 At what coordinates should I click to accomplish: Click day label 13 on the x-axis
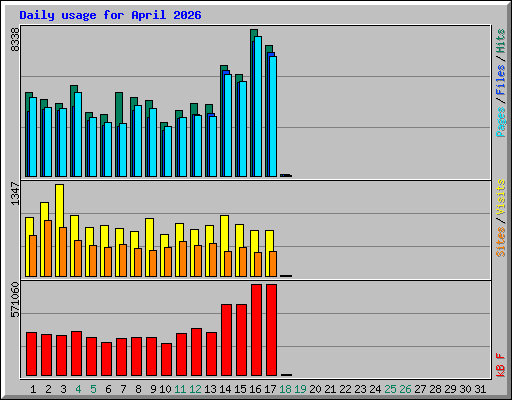click(210, 389)
